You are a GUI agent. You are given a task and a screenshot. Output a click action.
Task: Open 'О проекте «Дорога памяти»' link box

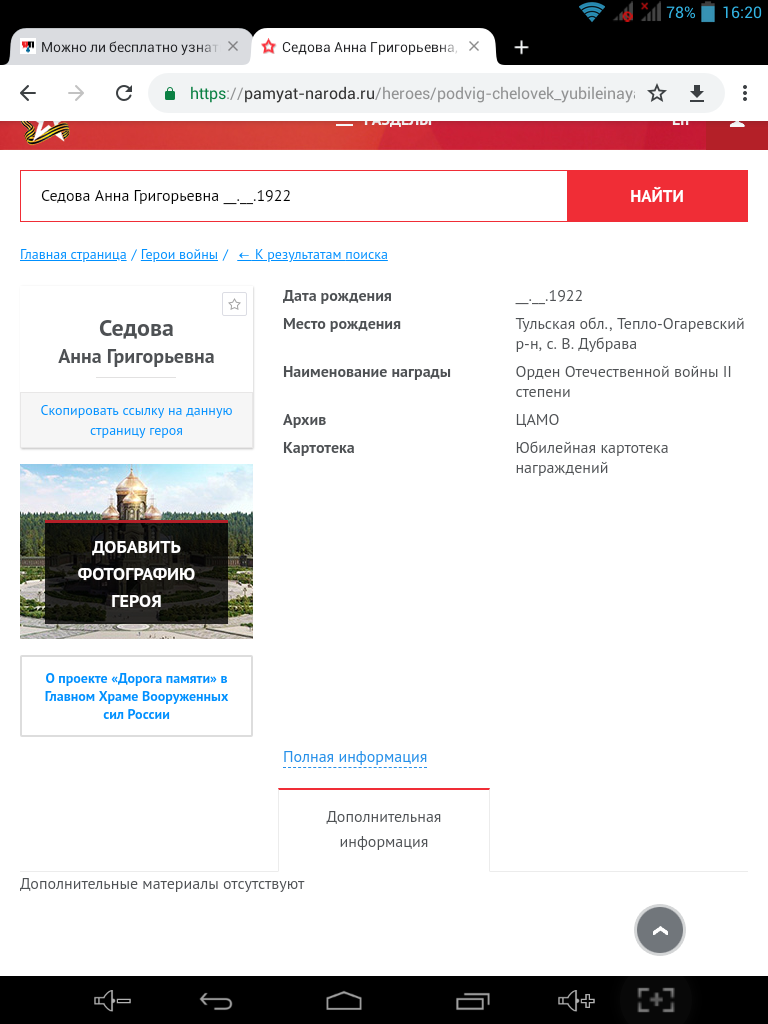(x=136, y=696)
